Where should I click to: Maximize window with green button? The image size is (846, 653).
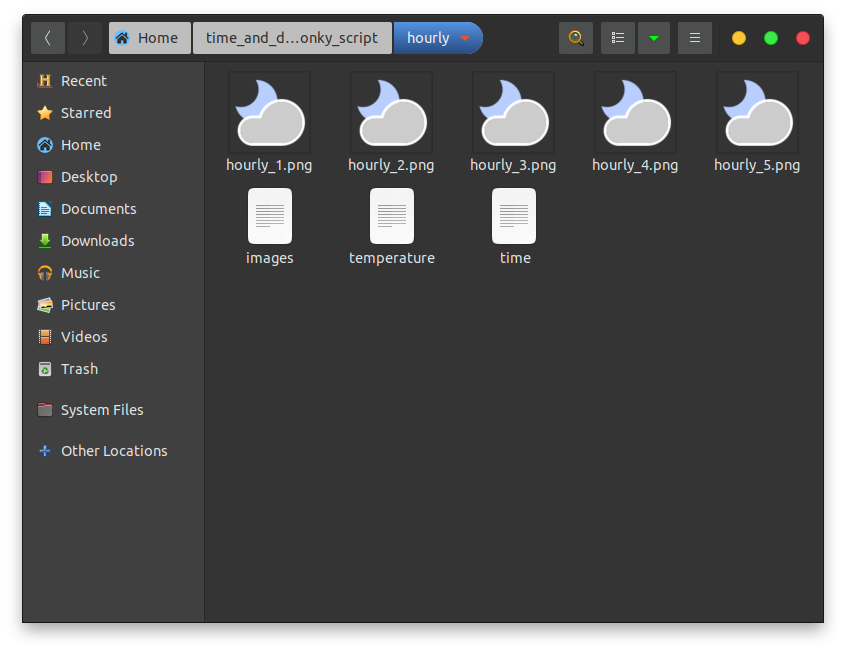click(x=771, y=38)
